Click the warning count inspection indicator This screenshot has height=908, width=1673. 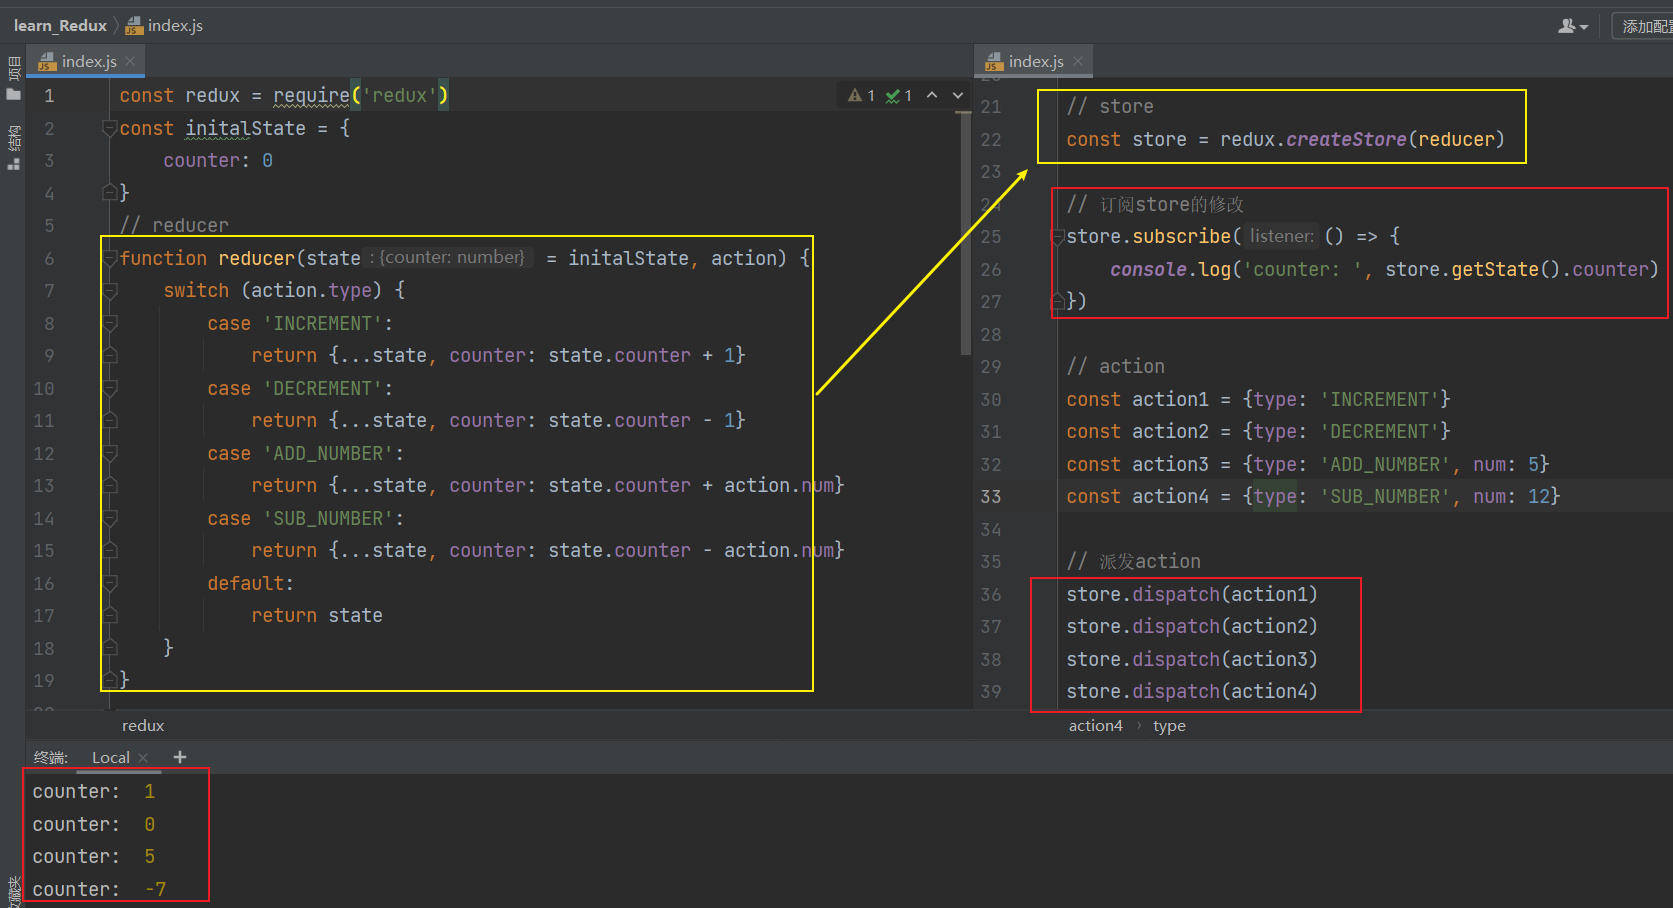click(x=861, y=95)
